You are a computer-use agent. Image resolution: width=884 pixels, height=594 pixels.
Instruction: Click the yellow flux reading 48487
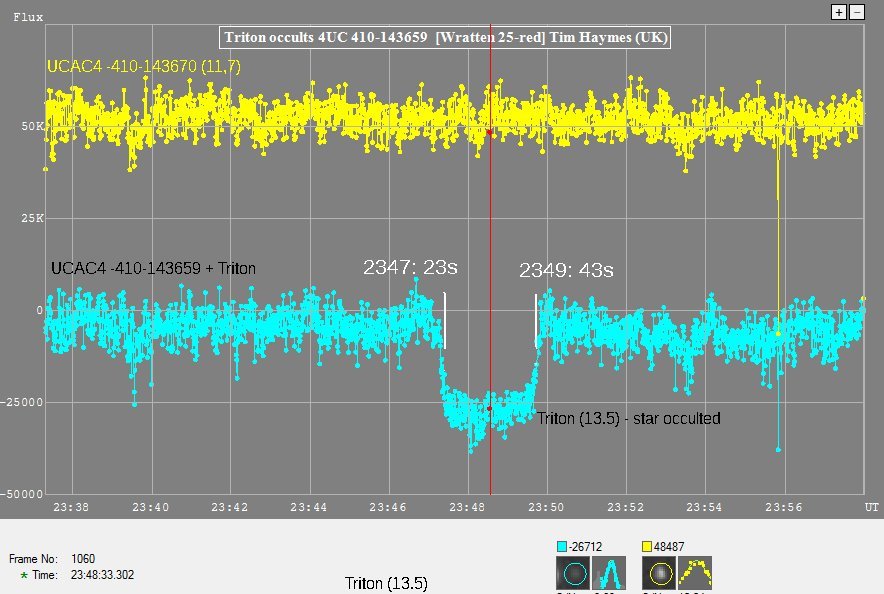tap(669, 547)
